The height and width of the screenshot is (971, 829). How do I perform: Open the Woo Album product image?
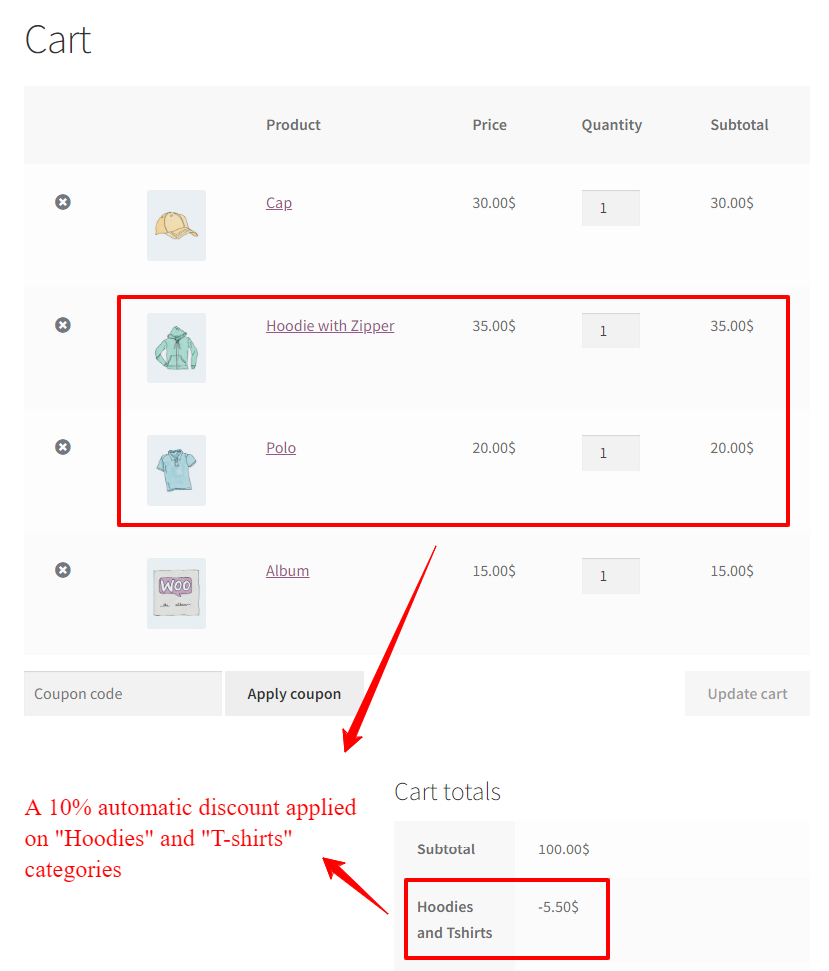point(176,593)
